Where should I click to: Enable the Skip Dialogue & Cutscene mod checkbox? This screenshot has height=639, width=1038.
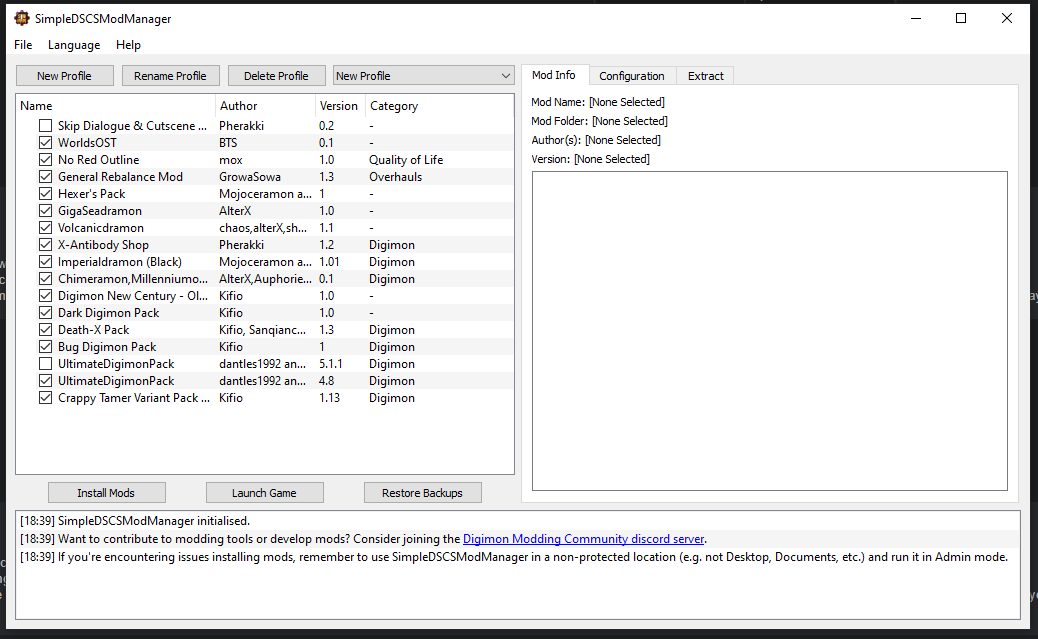[x=45, y=125]
